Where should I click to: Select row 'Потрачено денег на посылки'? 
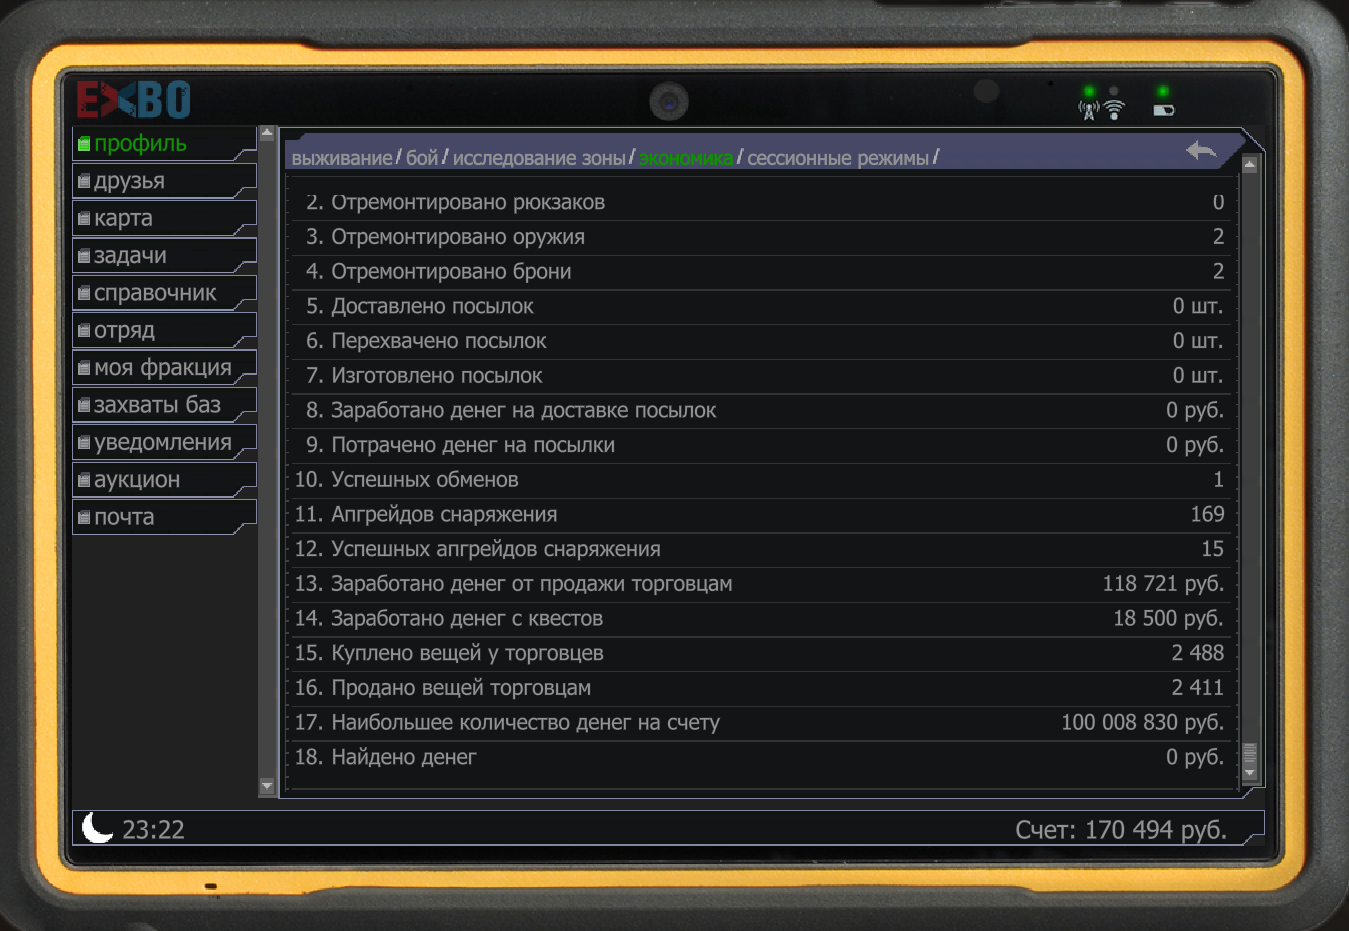(x=760, y=445)
